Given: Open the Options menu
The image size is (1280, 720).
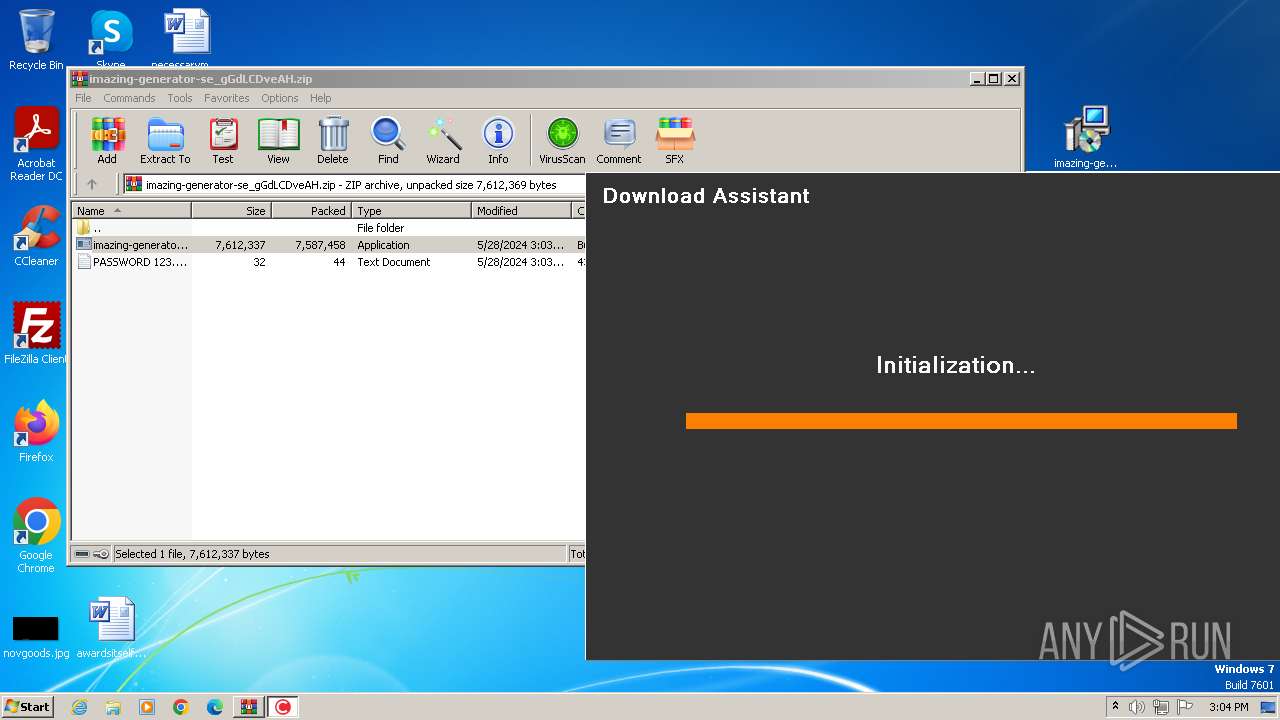Looking at the screenshot, I should click(x=280, y=98).
